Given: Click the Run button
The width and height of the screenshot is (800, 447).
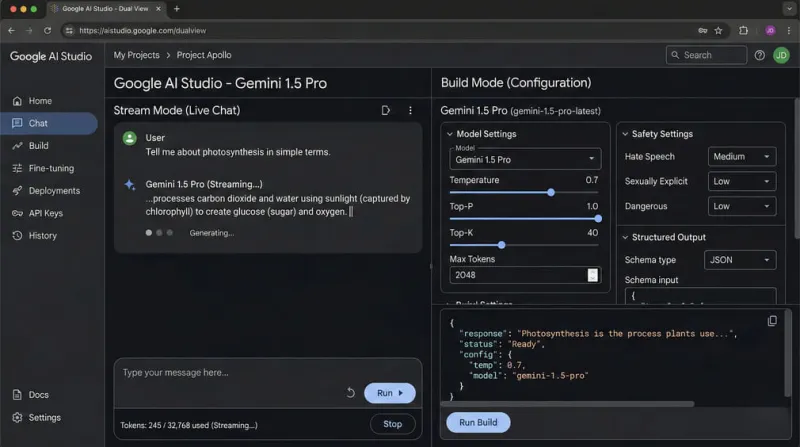Looking at the screenshot, I should click(x=390, y=393).
